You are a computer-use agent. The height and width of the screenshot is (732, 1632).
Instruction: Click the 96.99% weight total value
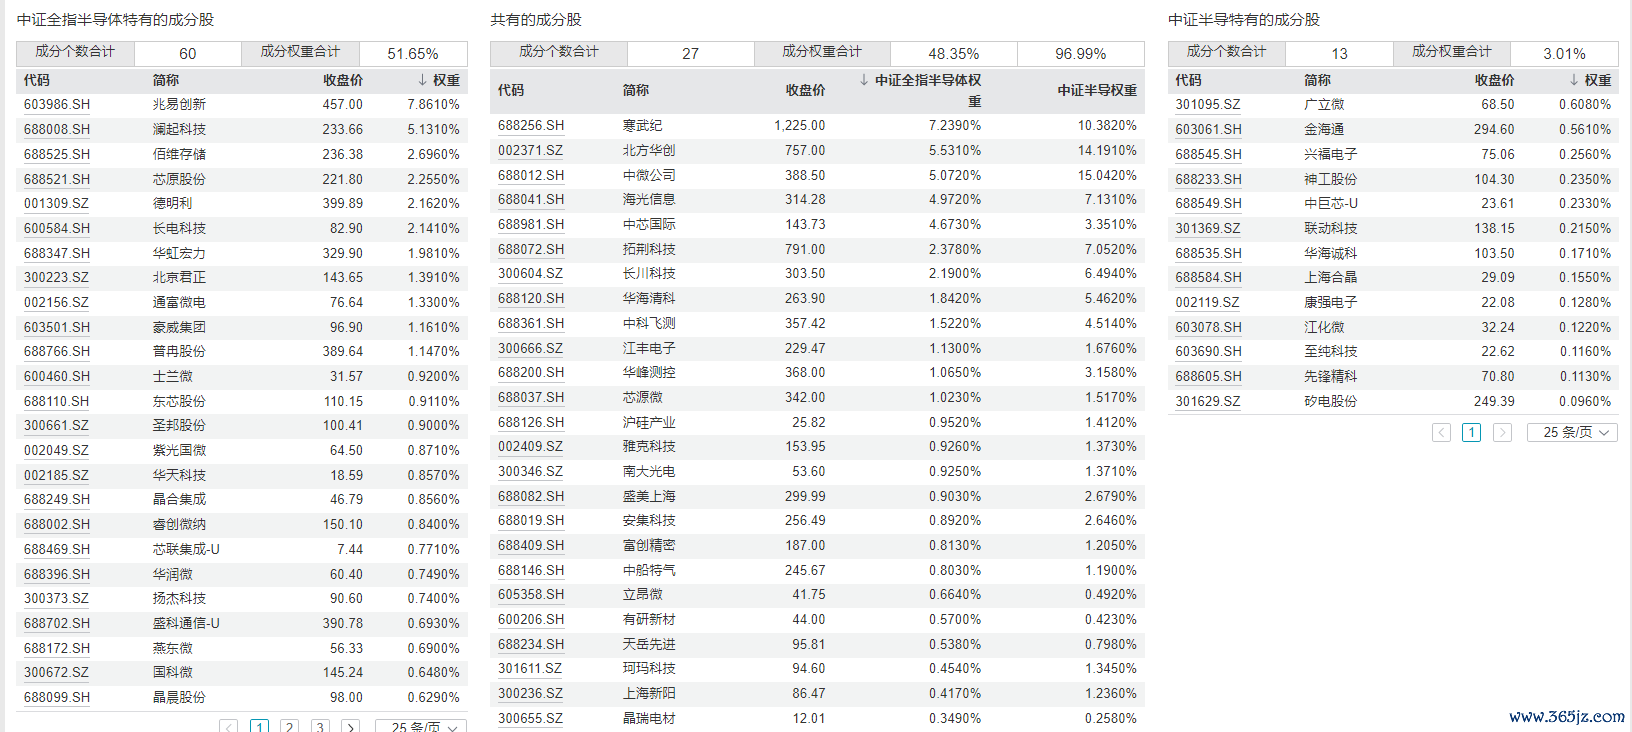(x=1081, y=54)
